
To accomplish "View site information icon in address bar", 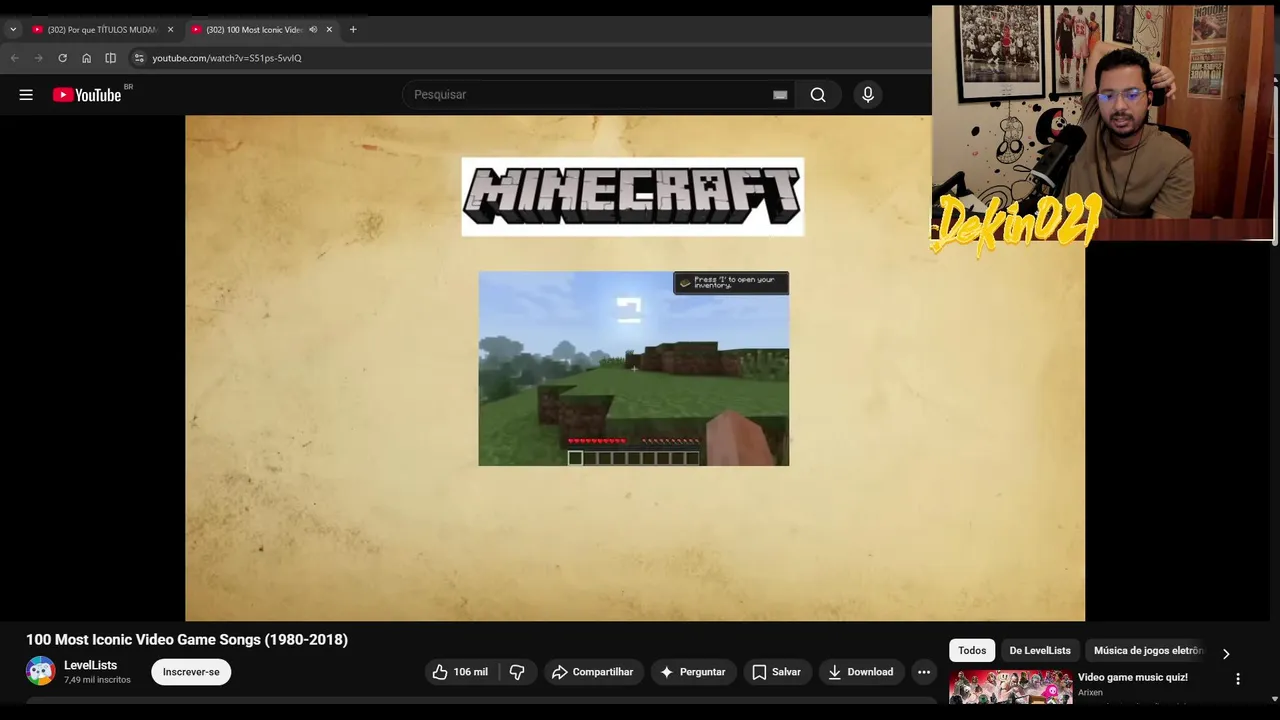I will click(139, 58).
